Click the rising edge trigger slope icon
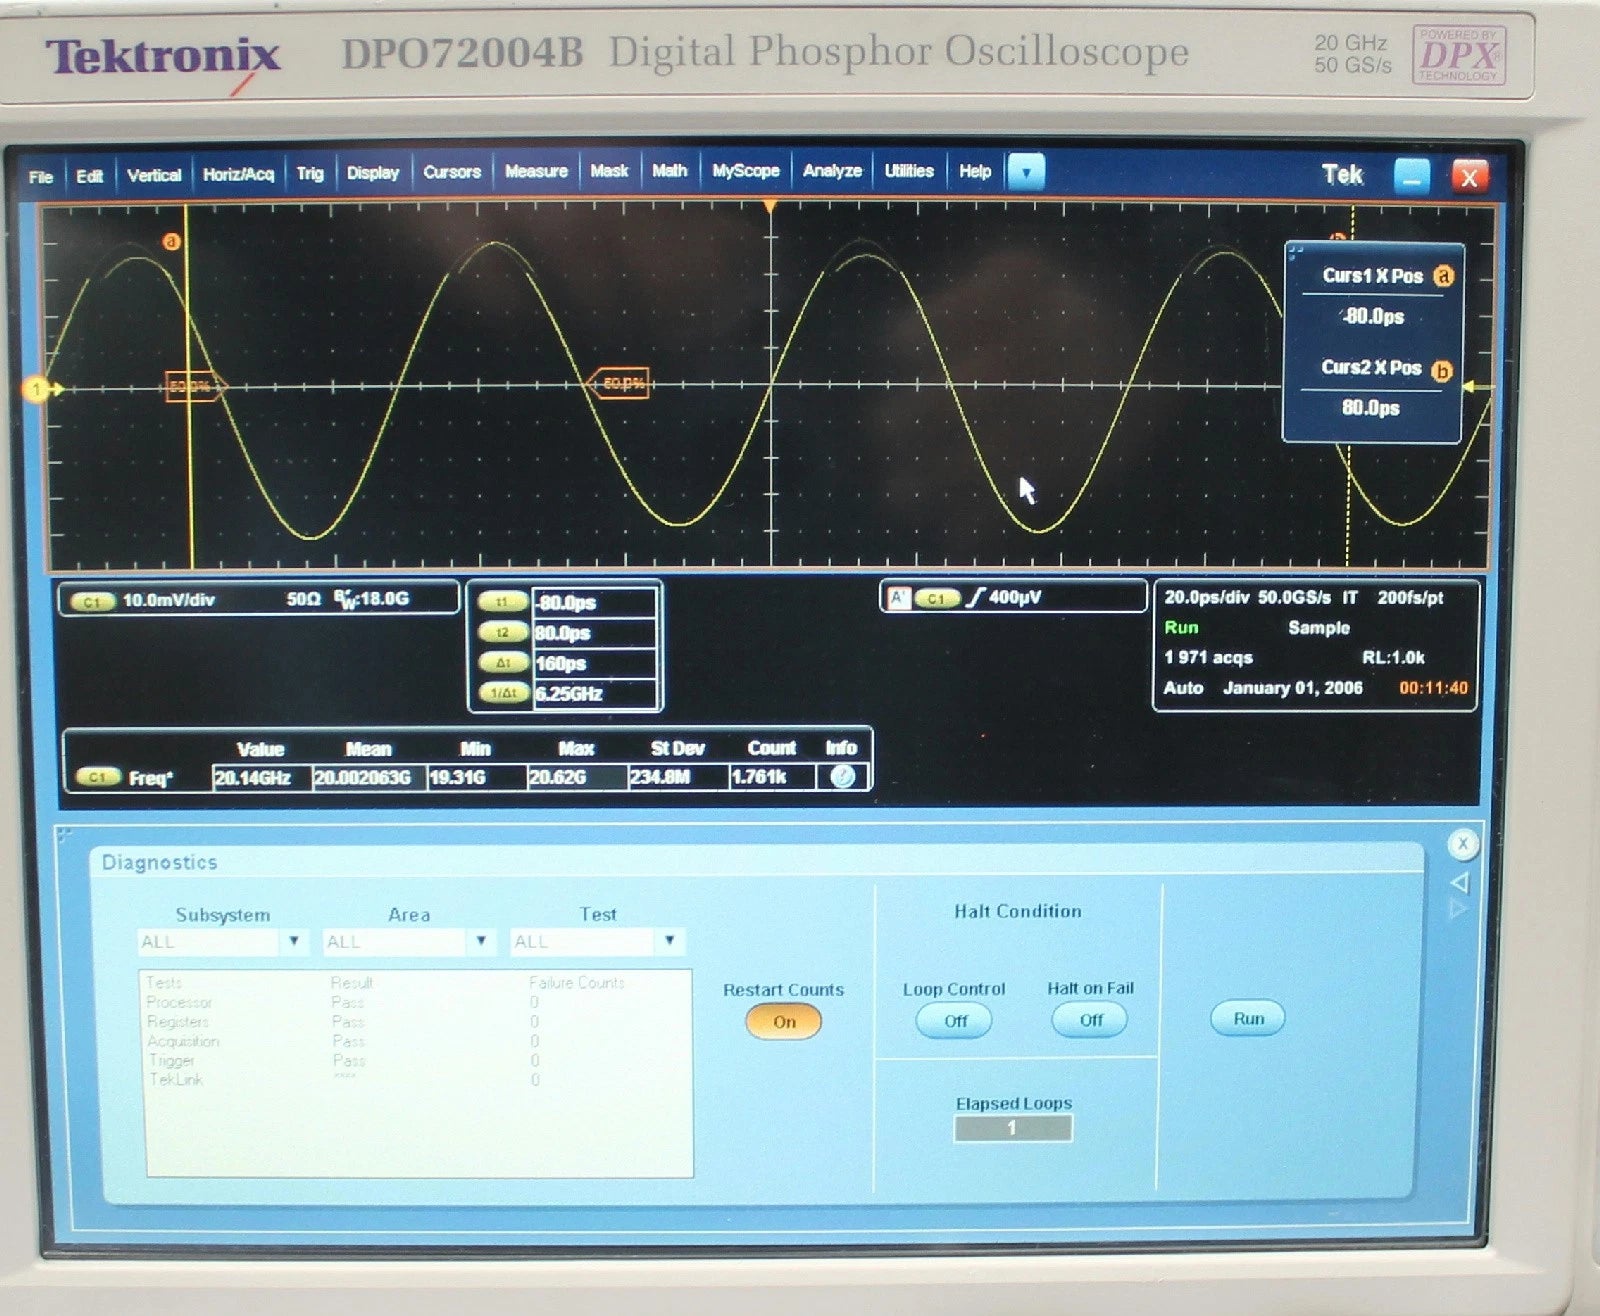 (x=976, y=597)
